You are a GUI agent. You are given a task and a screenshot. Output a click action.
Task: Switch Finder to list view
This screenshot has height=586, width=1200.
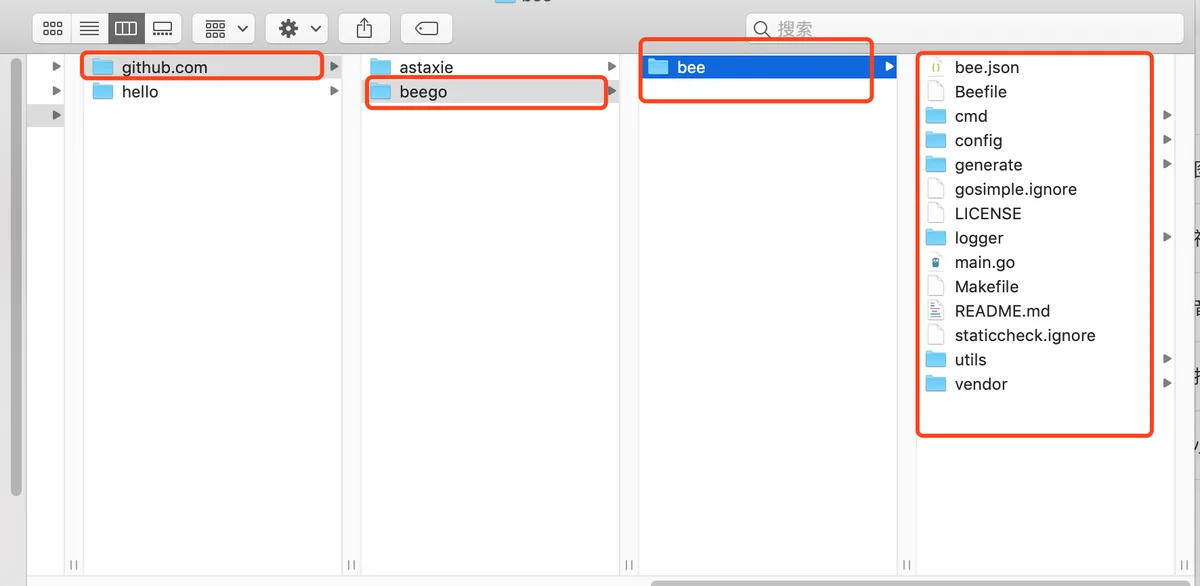coord(89,29)
